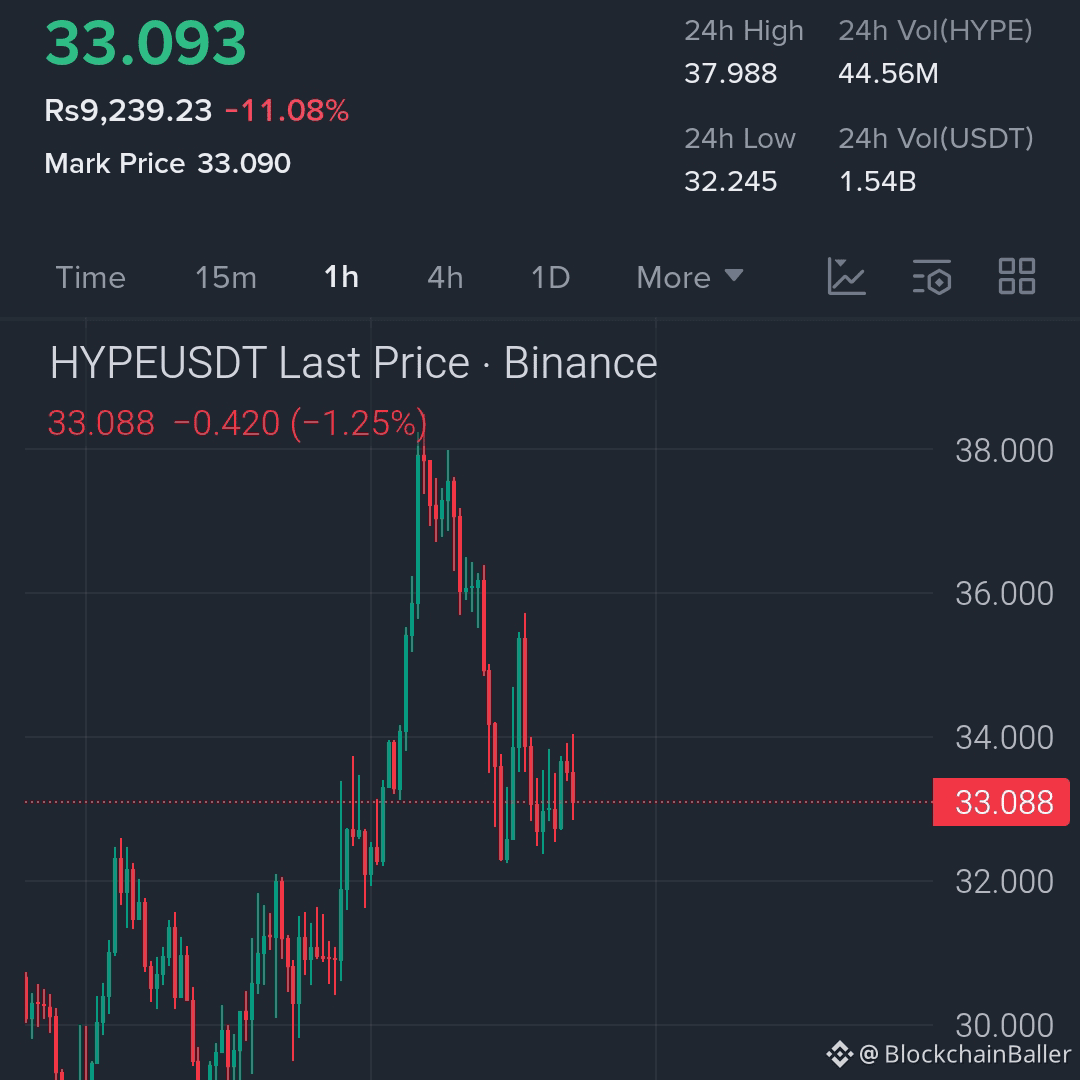Click the -11.08% change percentage

coord(287,110)
